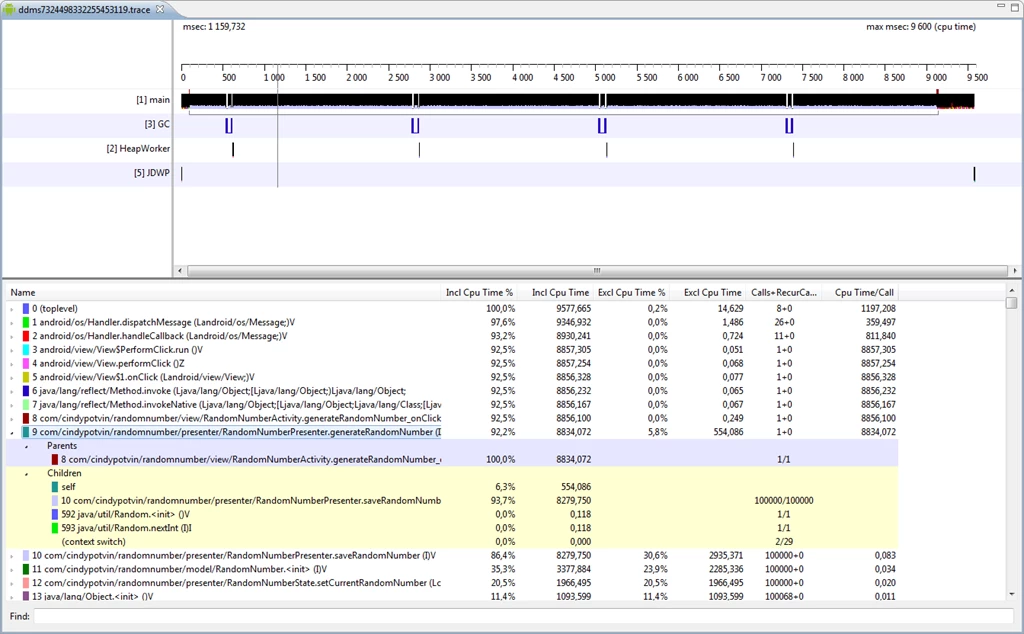Sort by Incl Cpu Time % column
This screenshot has width=1024, height=634.
[479, 293]
